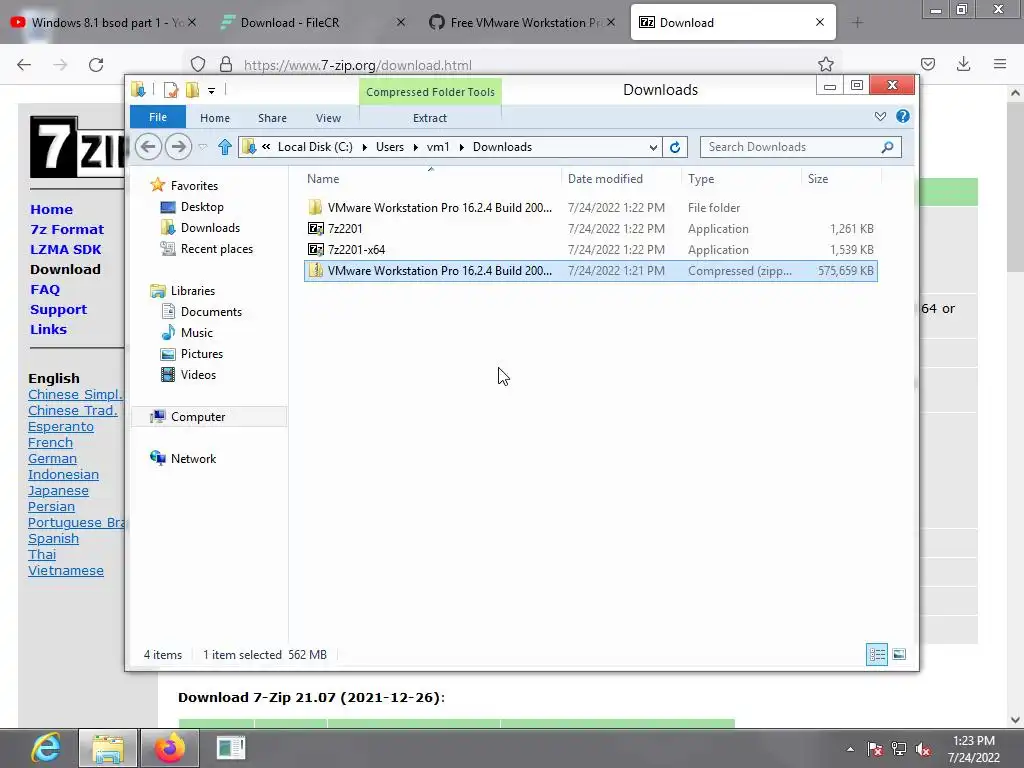Open recent locations dropdown arrow
The width and height of the screenshot is (1024, 768).
click(x=203, y=147)
